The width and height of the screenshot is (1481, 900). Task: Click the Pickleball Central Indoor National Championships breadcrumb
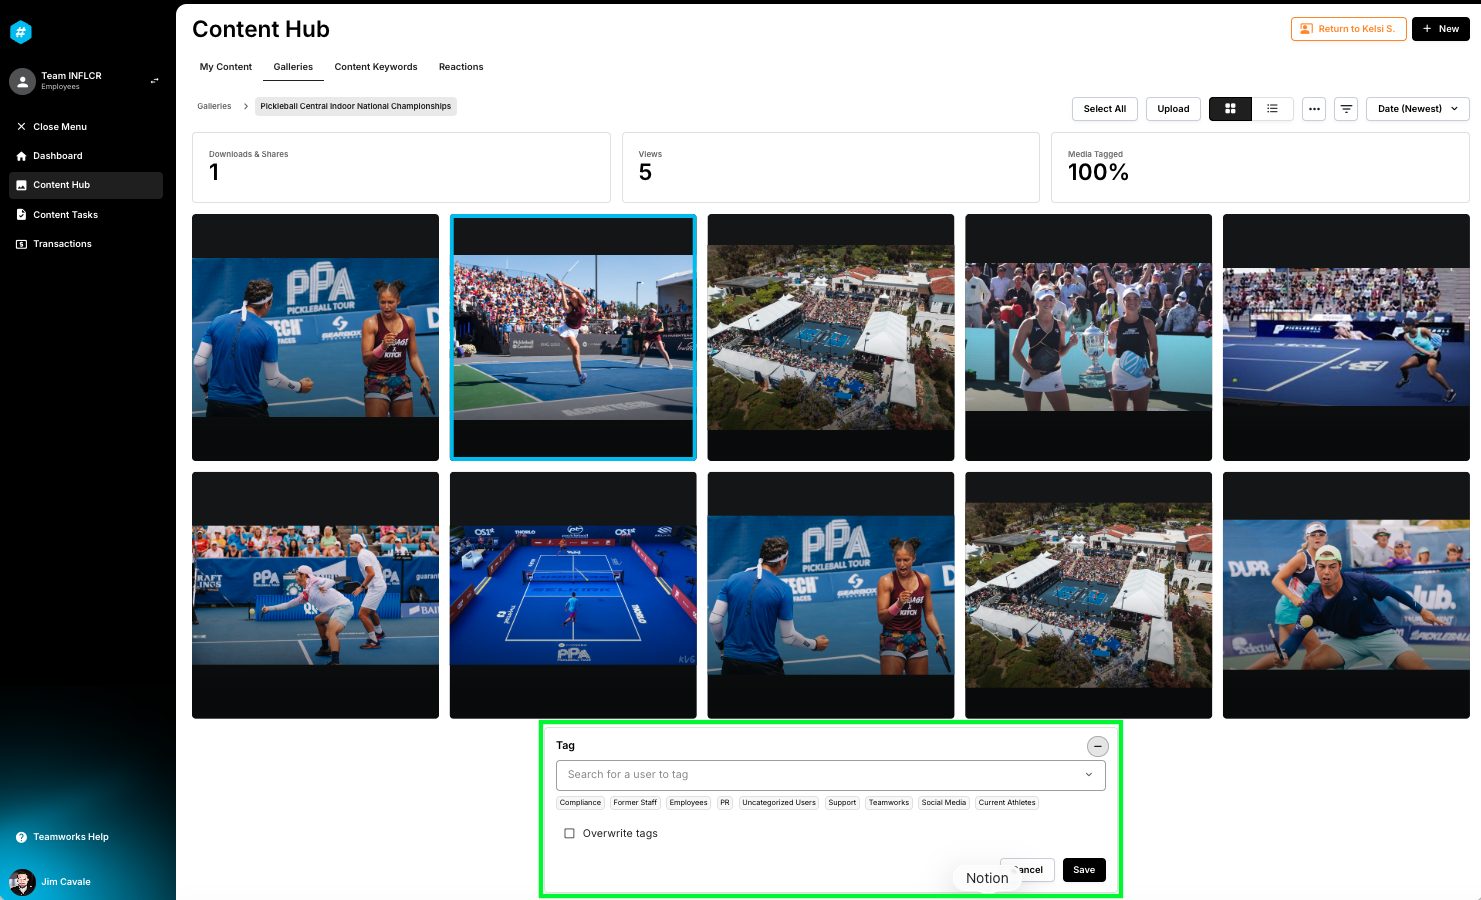click(x=356, y=106)
